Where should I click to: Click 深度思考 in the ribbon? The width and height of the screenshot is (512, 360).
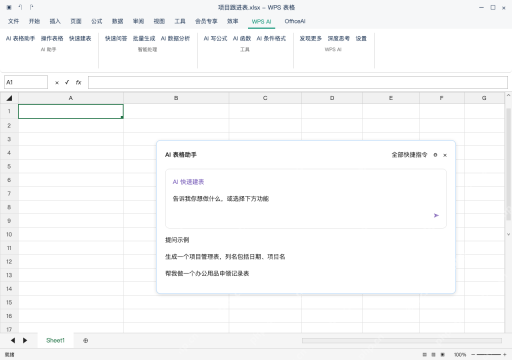[339, 39]
